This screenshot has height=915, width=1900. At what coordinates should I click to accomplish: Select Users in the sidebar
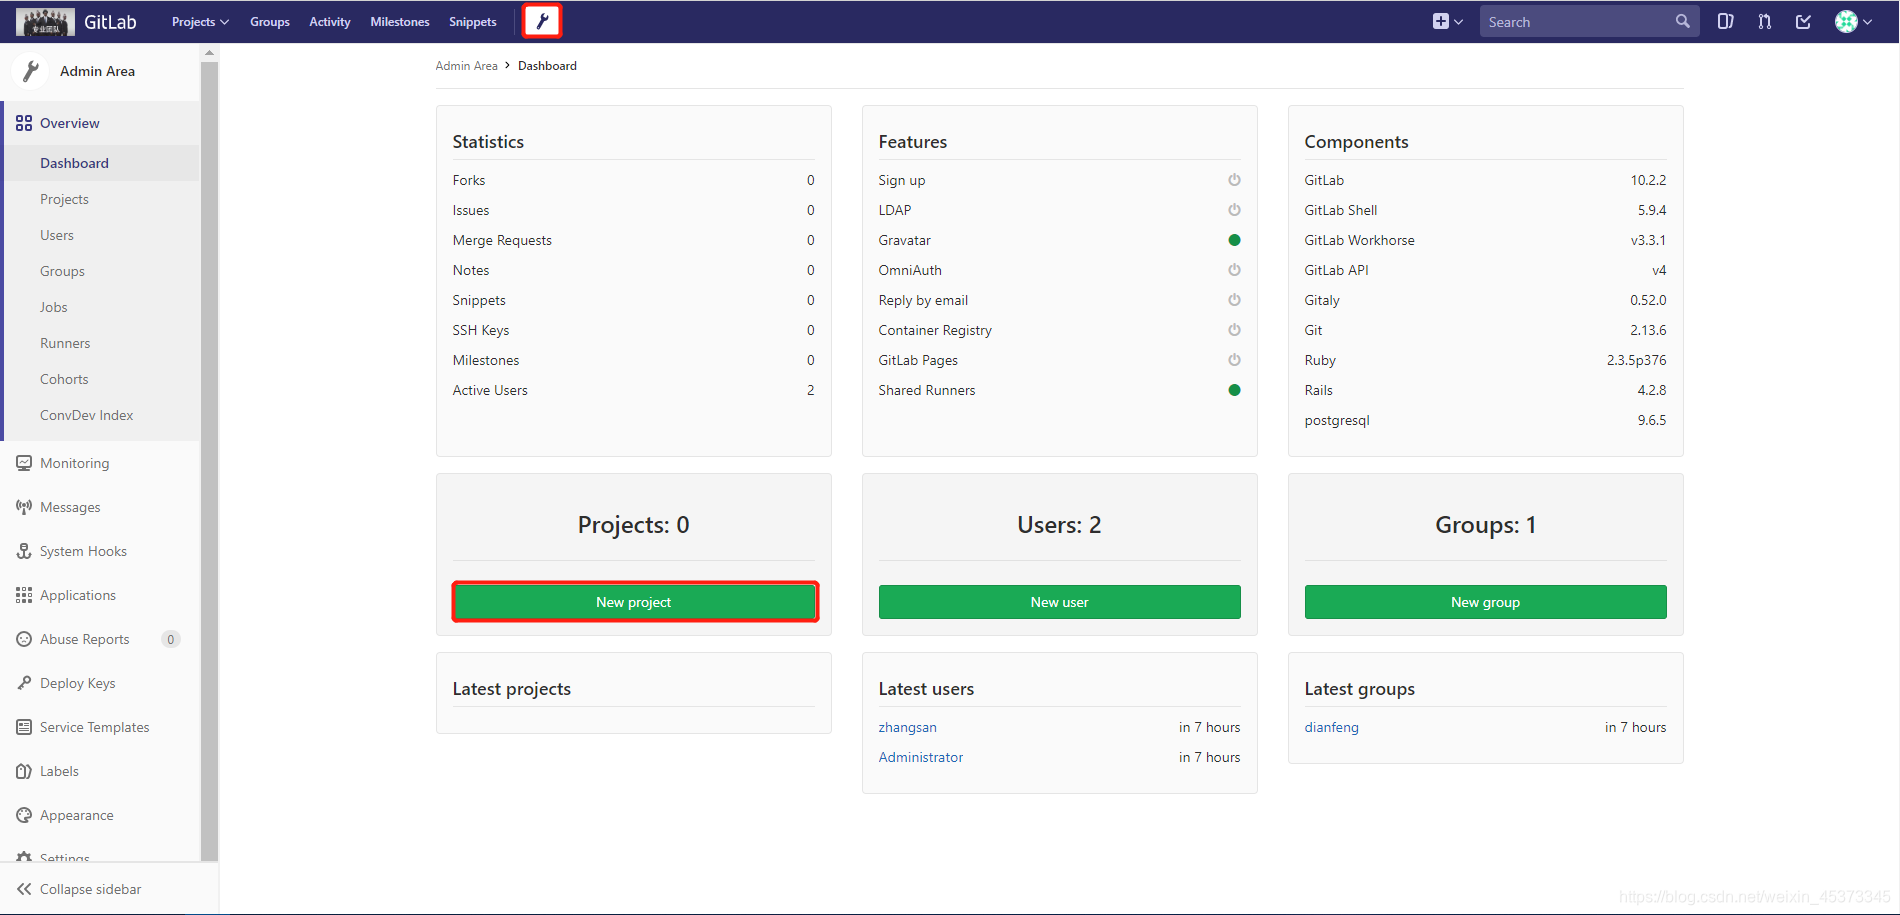[x=57, y=235]
